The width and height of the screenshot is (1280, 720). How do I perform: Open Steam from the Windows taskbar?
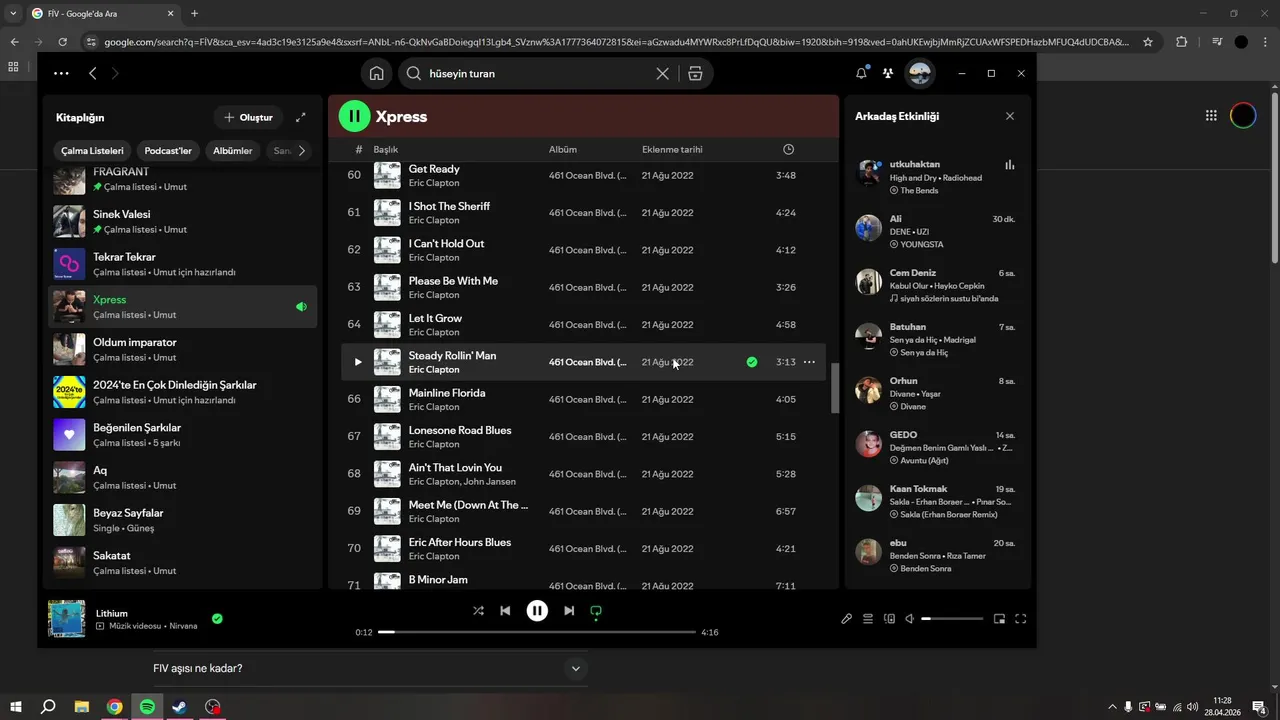(179, 707)
